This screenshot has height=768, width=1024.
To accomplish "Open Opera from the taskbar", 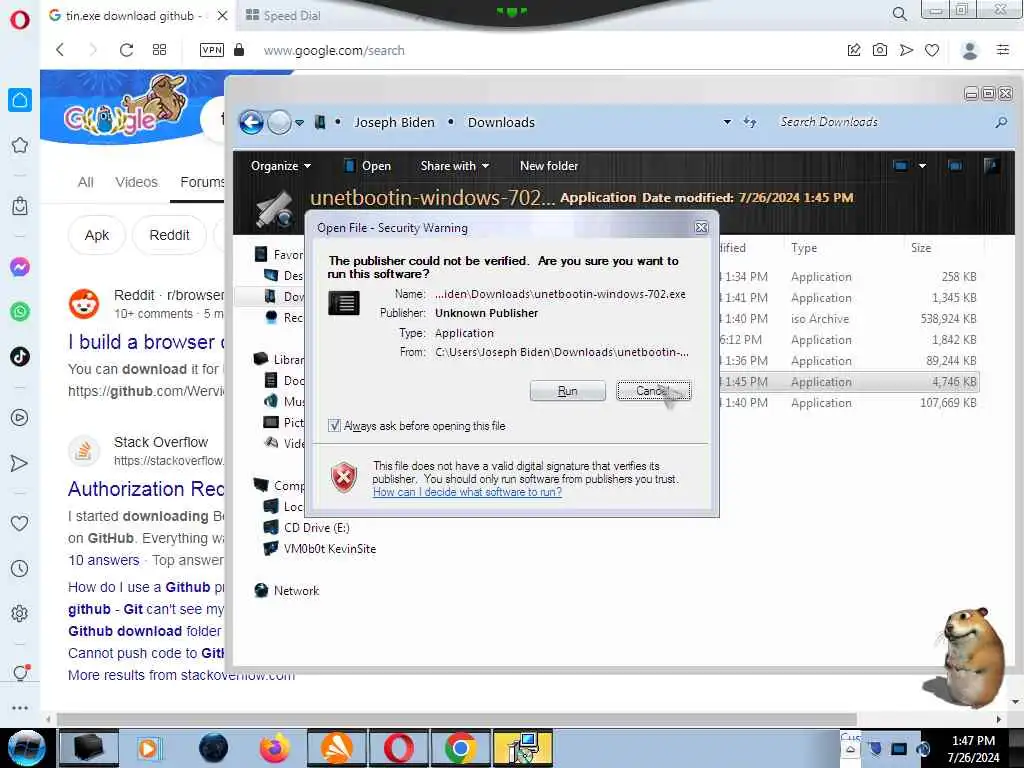I will (x=398, y=748).
